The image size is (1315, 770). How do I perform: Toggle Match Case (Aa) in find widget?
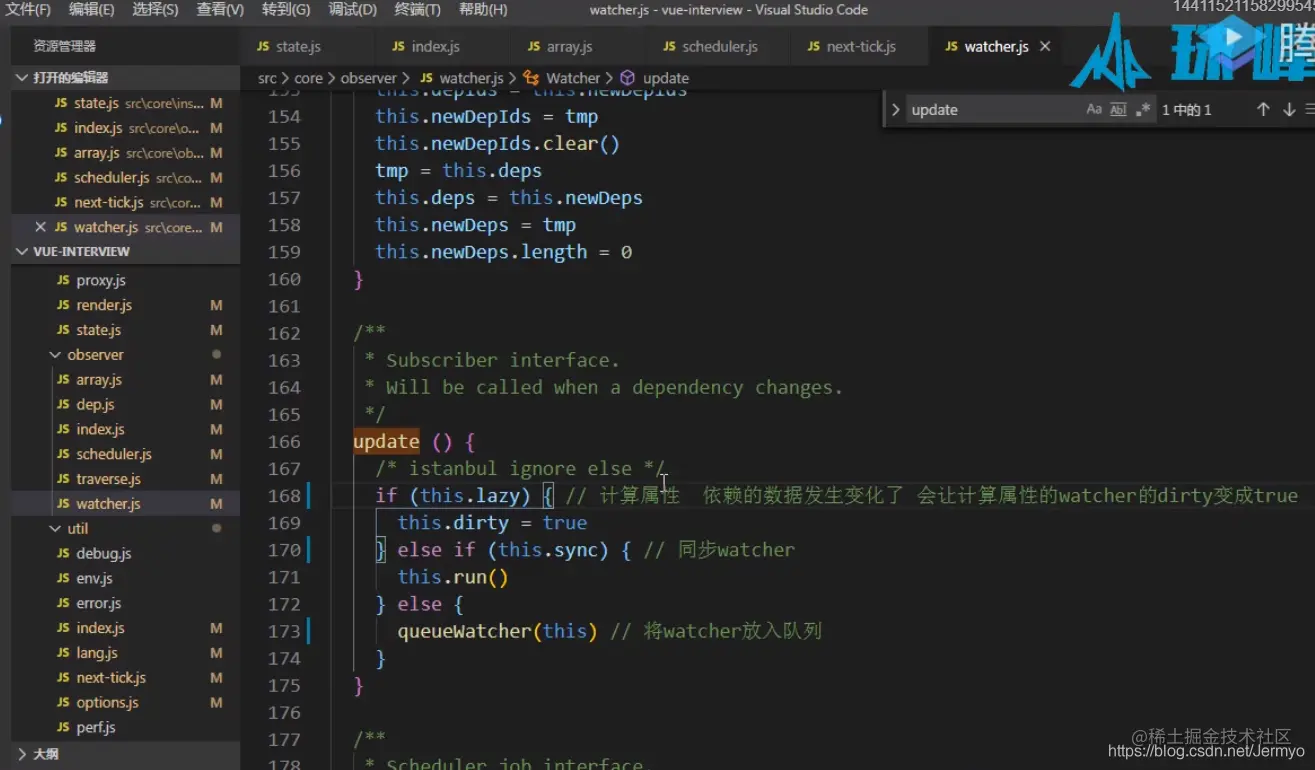tap(1094, 110)
